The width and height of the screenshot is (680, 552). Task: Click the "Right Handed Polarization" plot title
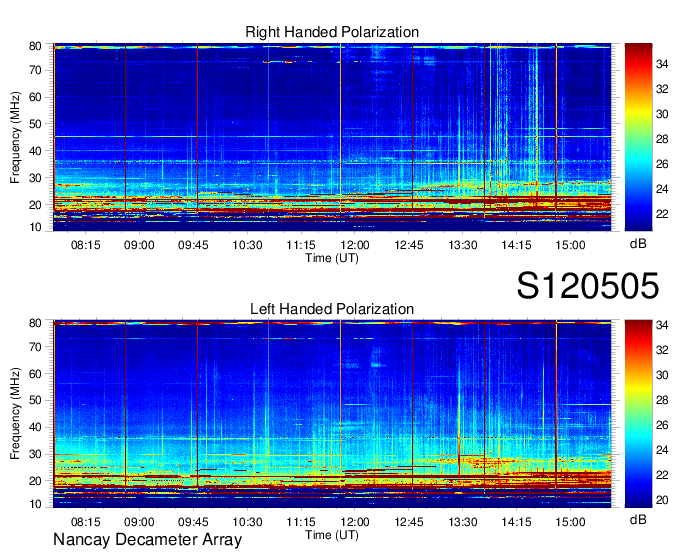[x=332, y=32]
